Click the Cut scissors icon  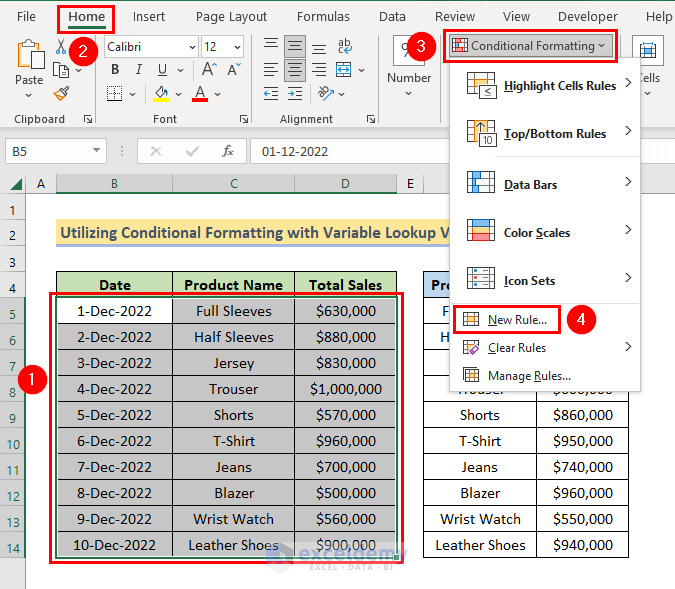61,46
